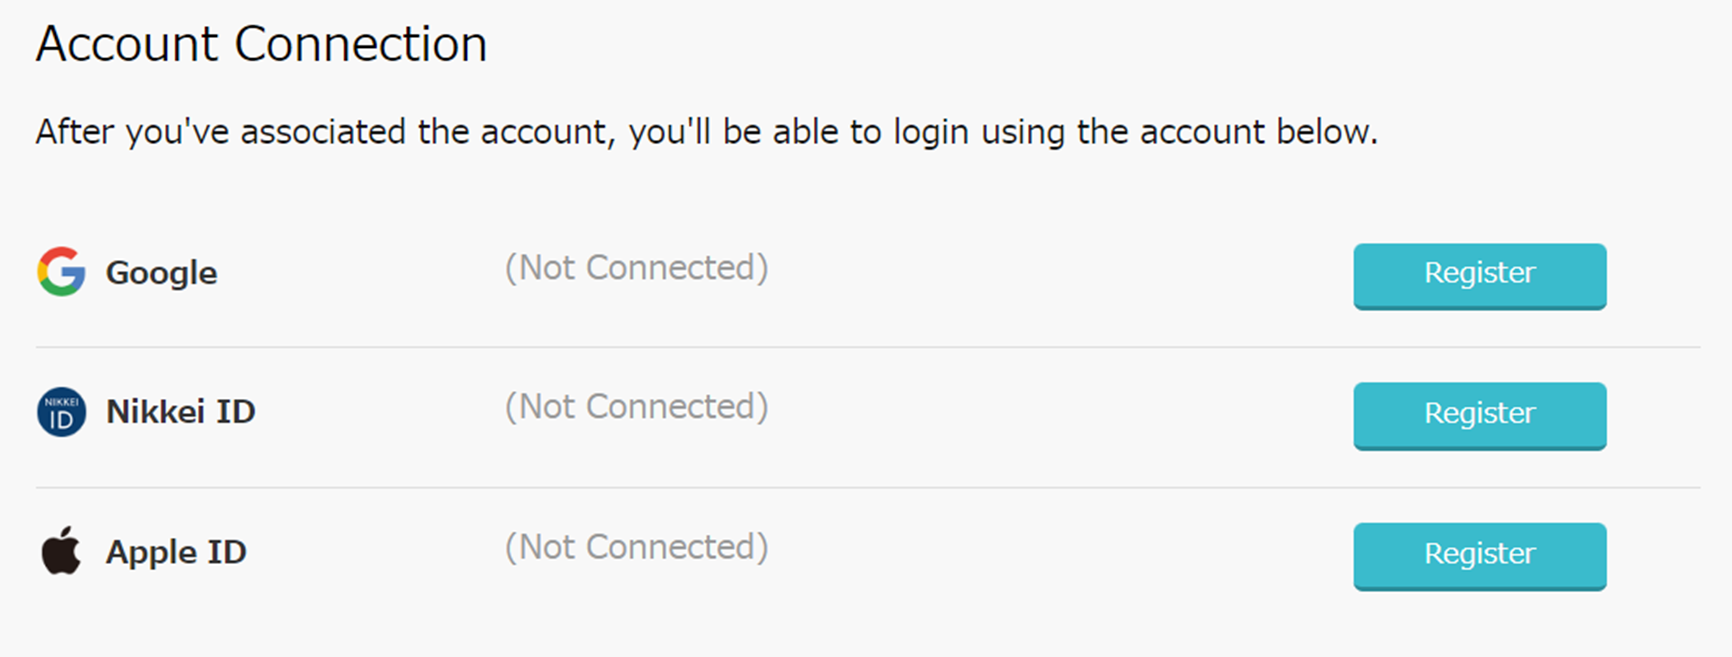Register a Google account connection

pos(1479,276)
